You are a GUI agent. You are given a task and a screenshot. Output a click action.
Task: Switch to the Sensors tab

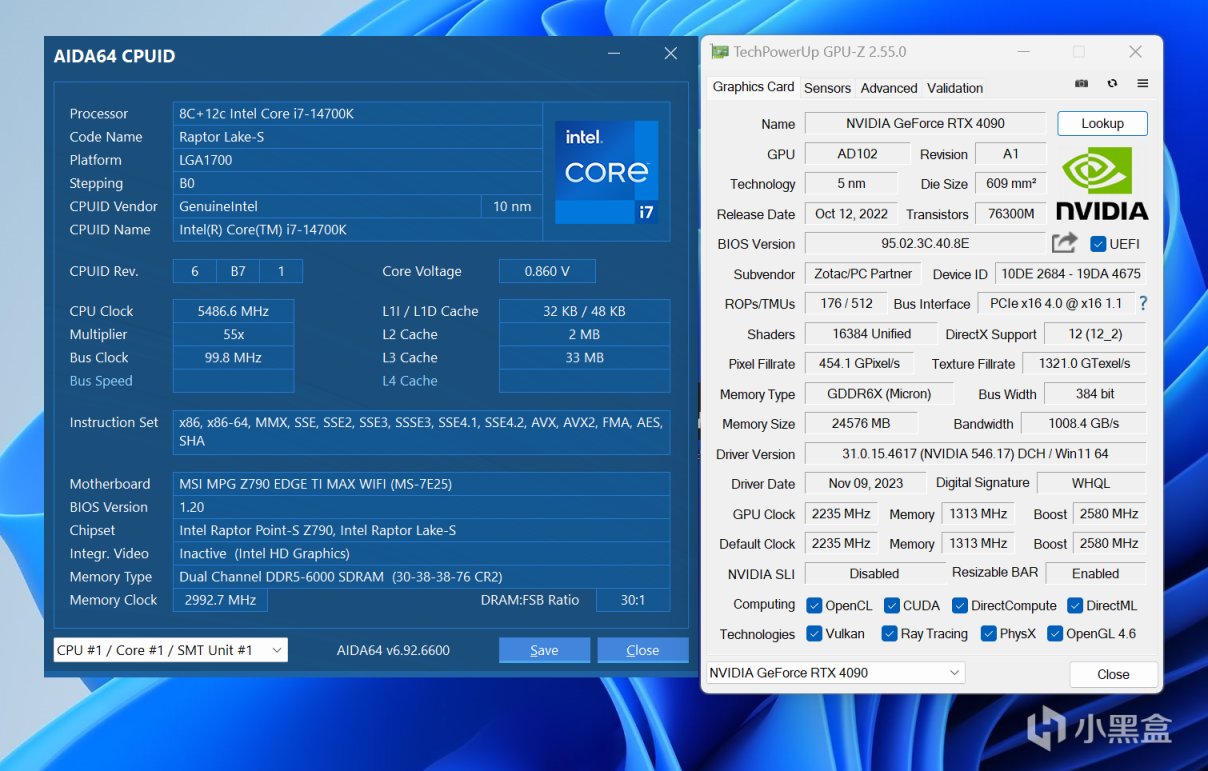tap(827, 88)
